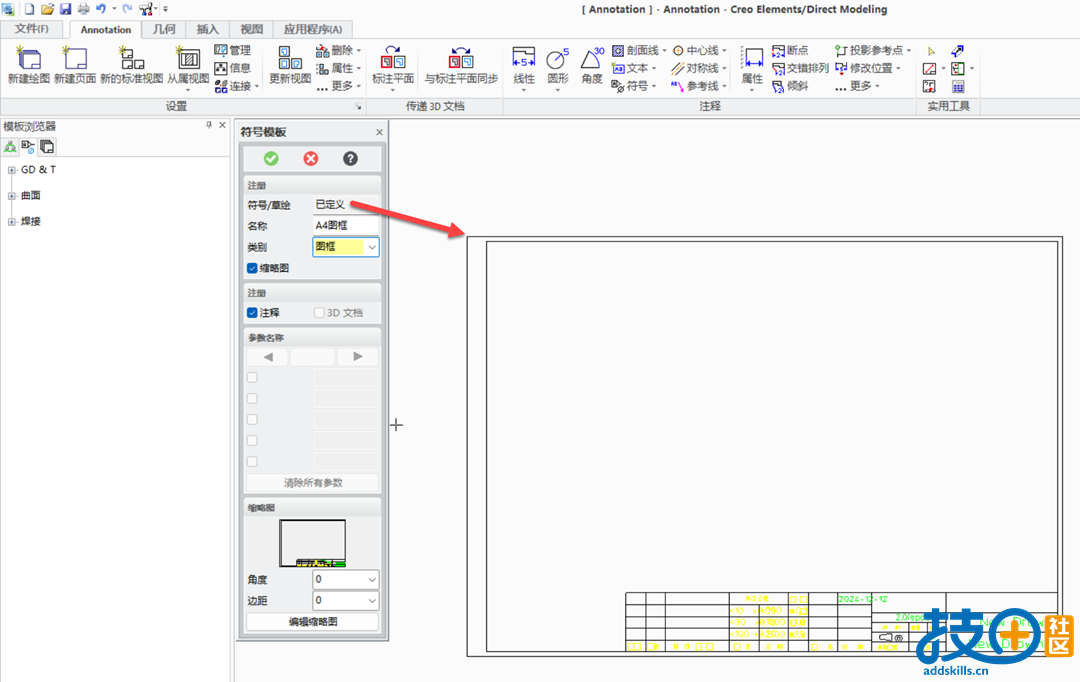Cancel symbol template with red X
Image resolution: width=1080 pixels, height=682 pixels.
pyautogui.click(x=311, y=158)
